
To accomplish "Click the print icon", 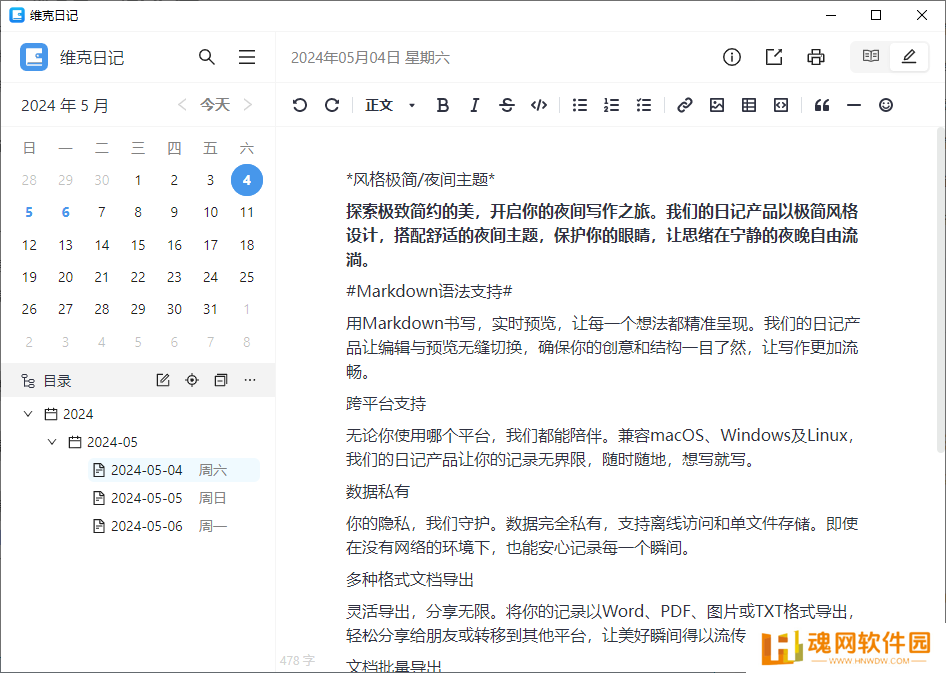I will click(816, 57).
